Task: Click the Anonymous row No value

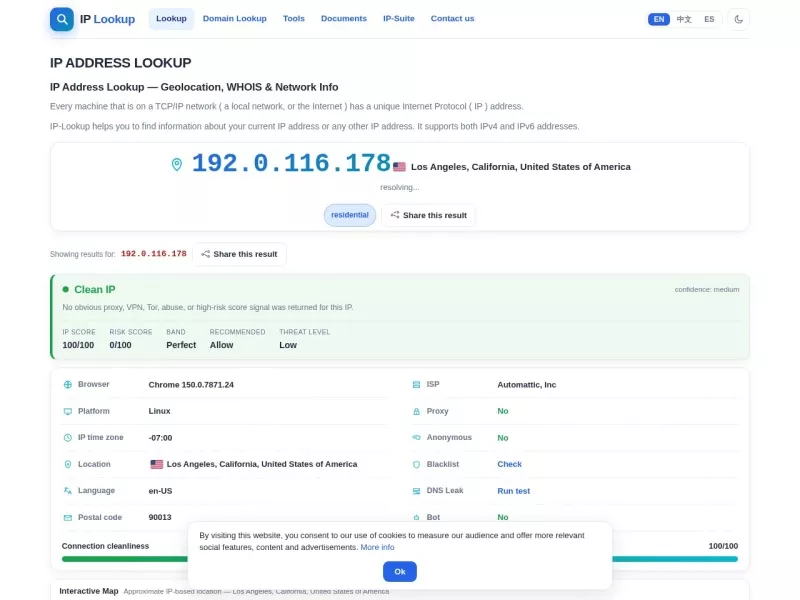Action: pyautogui.click(x=503, y=438)
